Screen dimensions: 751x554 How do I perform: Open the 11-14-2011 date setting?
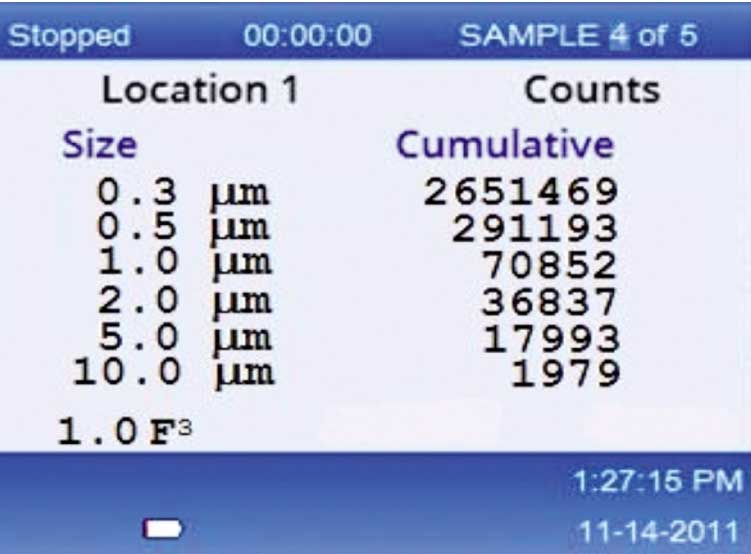click(658, 528)
